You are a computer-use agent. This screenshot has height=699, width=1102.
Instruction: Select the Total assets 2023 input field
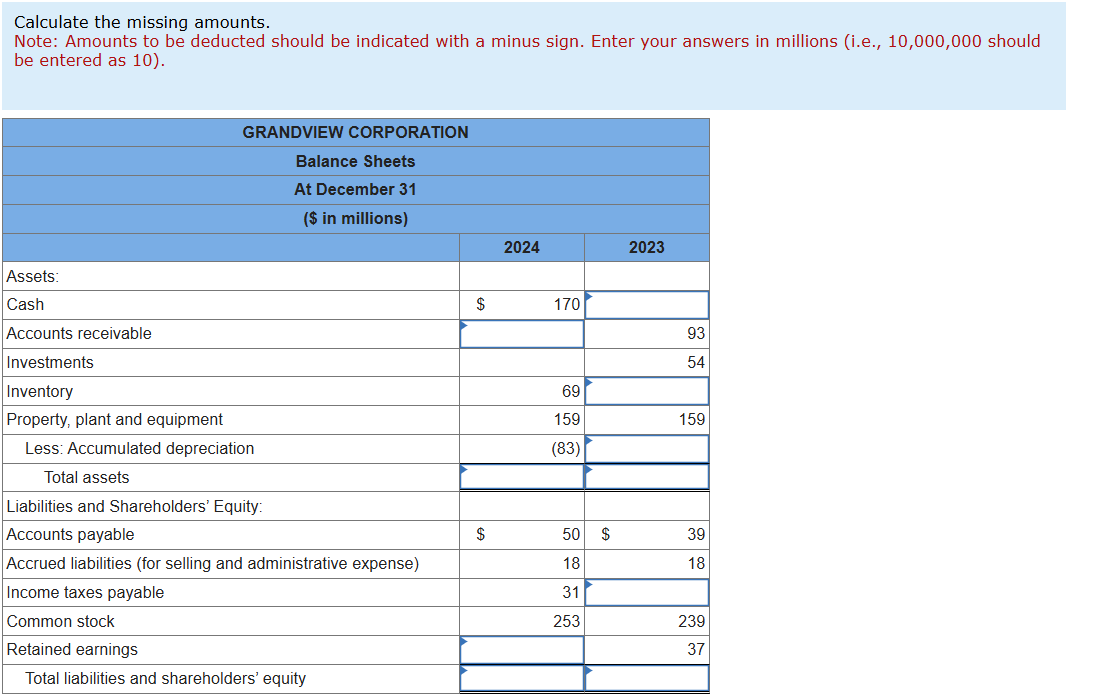coord(648,477)
